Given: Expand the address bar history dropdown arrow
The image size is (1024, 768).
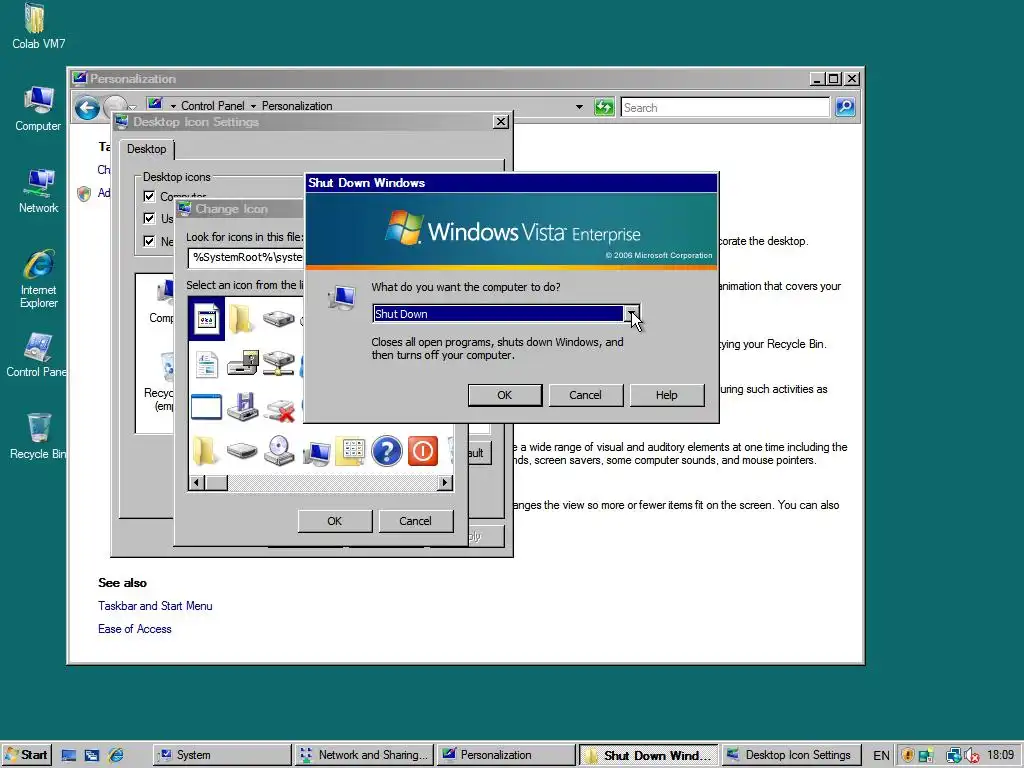Looking at the screenshot, I should point(579,106).
